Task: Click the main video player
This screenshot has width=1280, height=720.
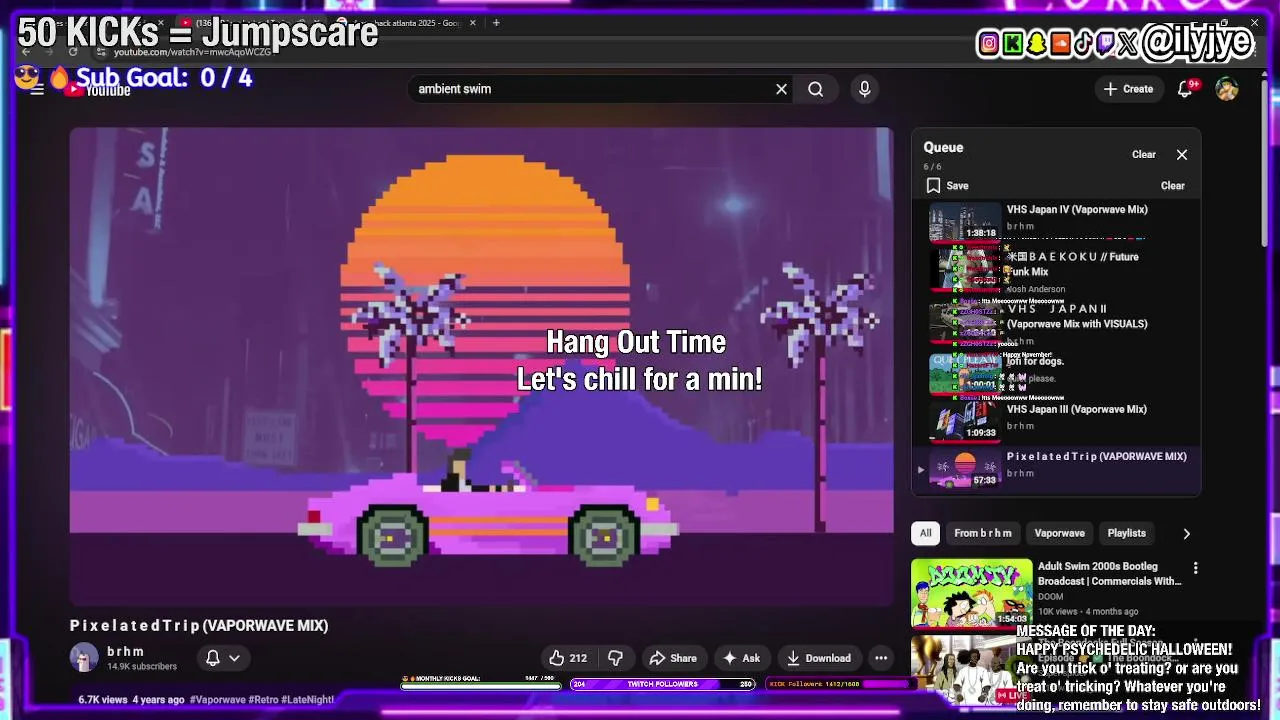Action: click(481, 366)
